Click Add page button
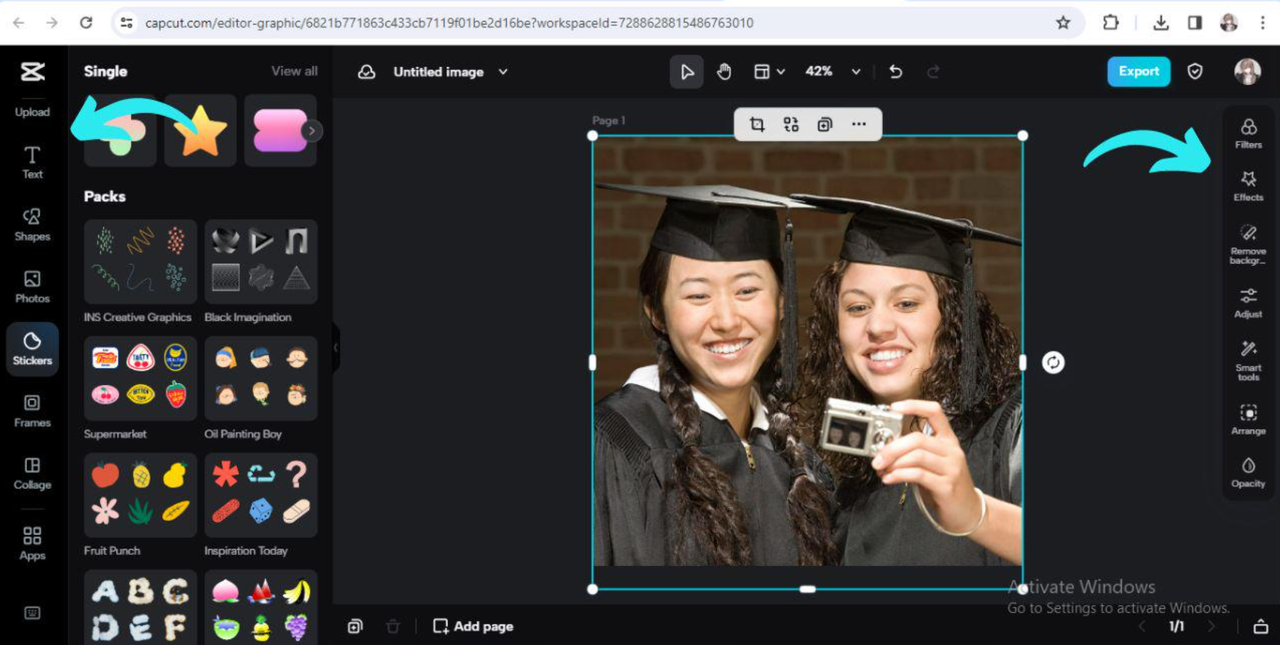This screenshot has height=645, width=1280. tap(473, 626)
